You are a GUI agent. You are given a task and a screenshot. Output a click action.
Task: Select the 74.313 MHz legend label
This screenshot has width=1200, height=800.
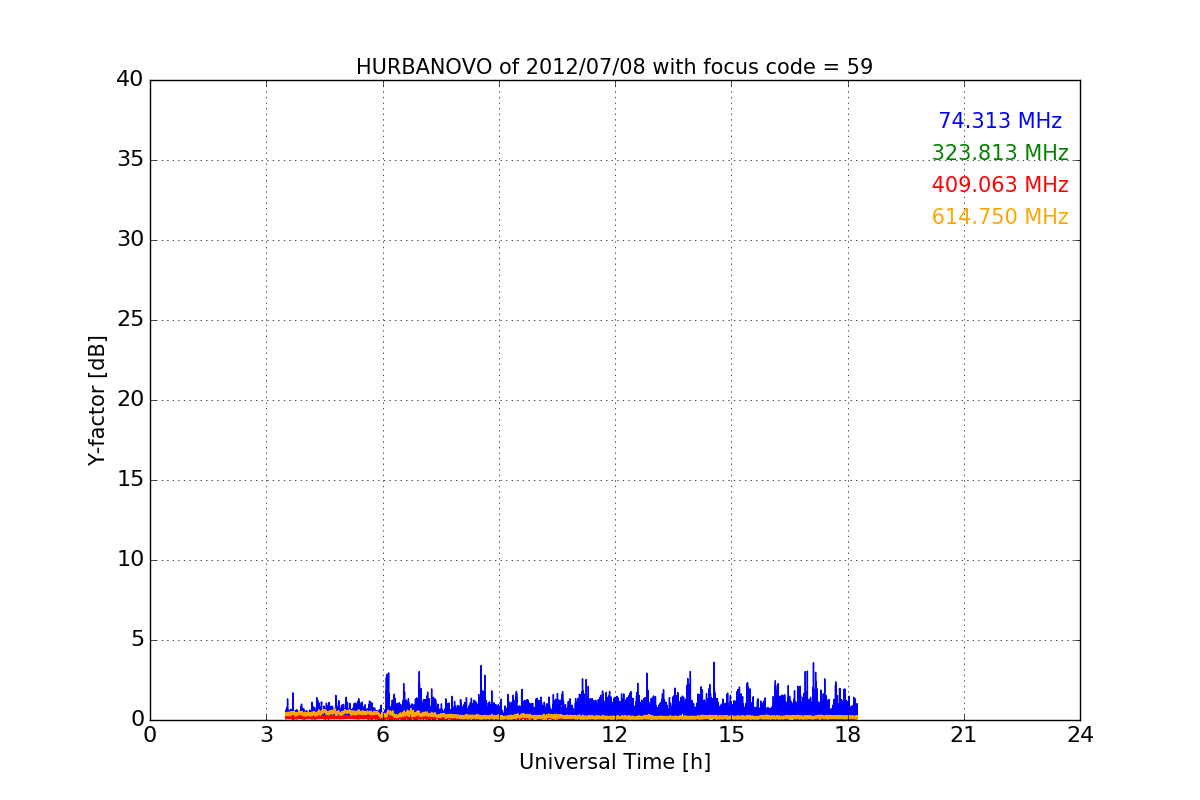(1000, 121)
